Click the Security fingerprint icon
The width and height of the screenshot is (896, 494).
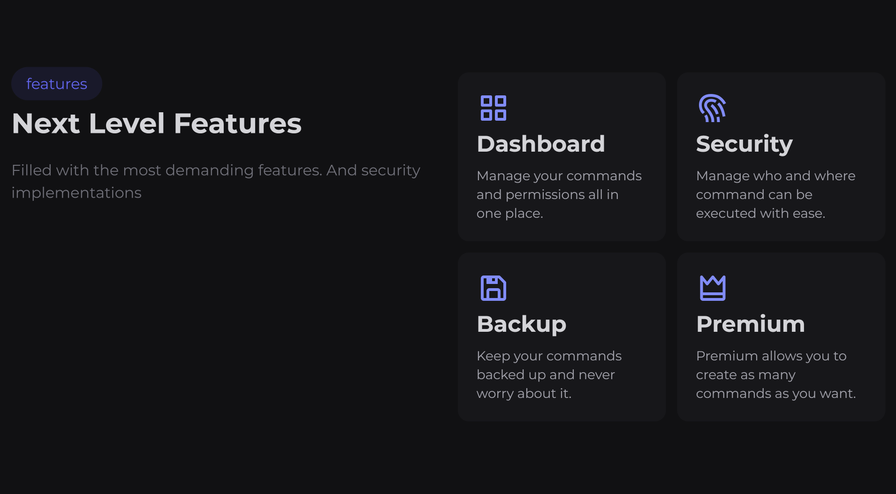tap(712, 108)
